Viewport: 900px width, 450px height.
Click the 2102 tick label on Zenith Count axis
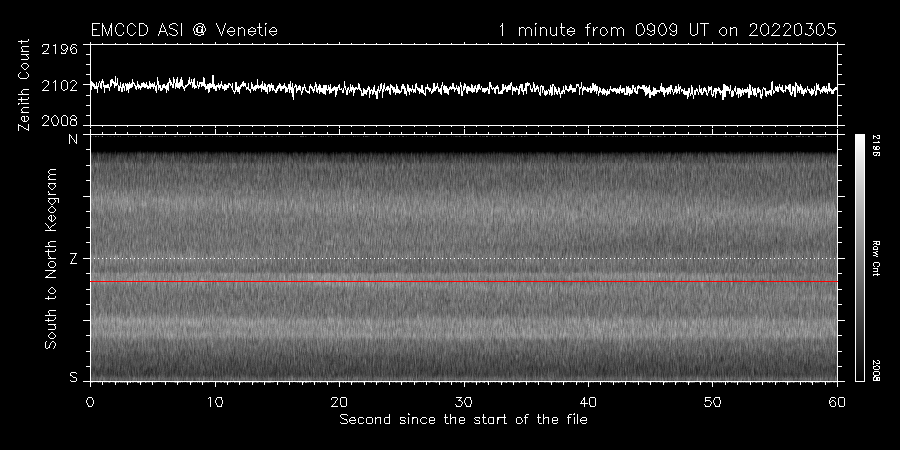pyautogui.click(x=60, y=86)
